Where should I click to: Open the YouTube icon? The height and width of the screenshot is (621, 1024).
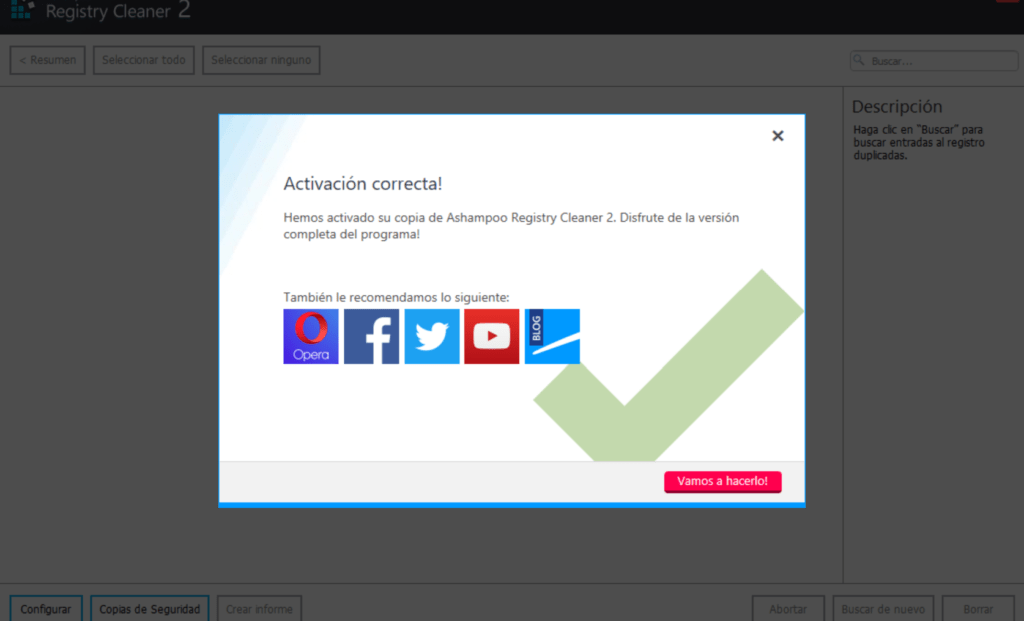point(492,336)
